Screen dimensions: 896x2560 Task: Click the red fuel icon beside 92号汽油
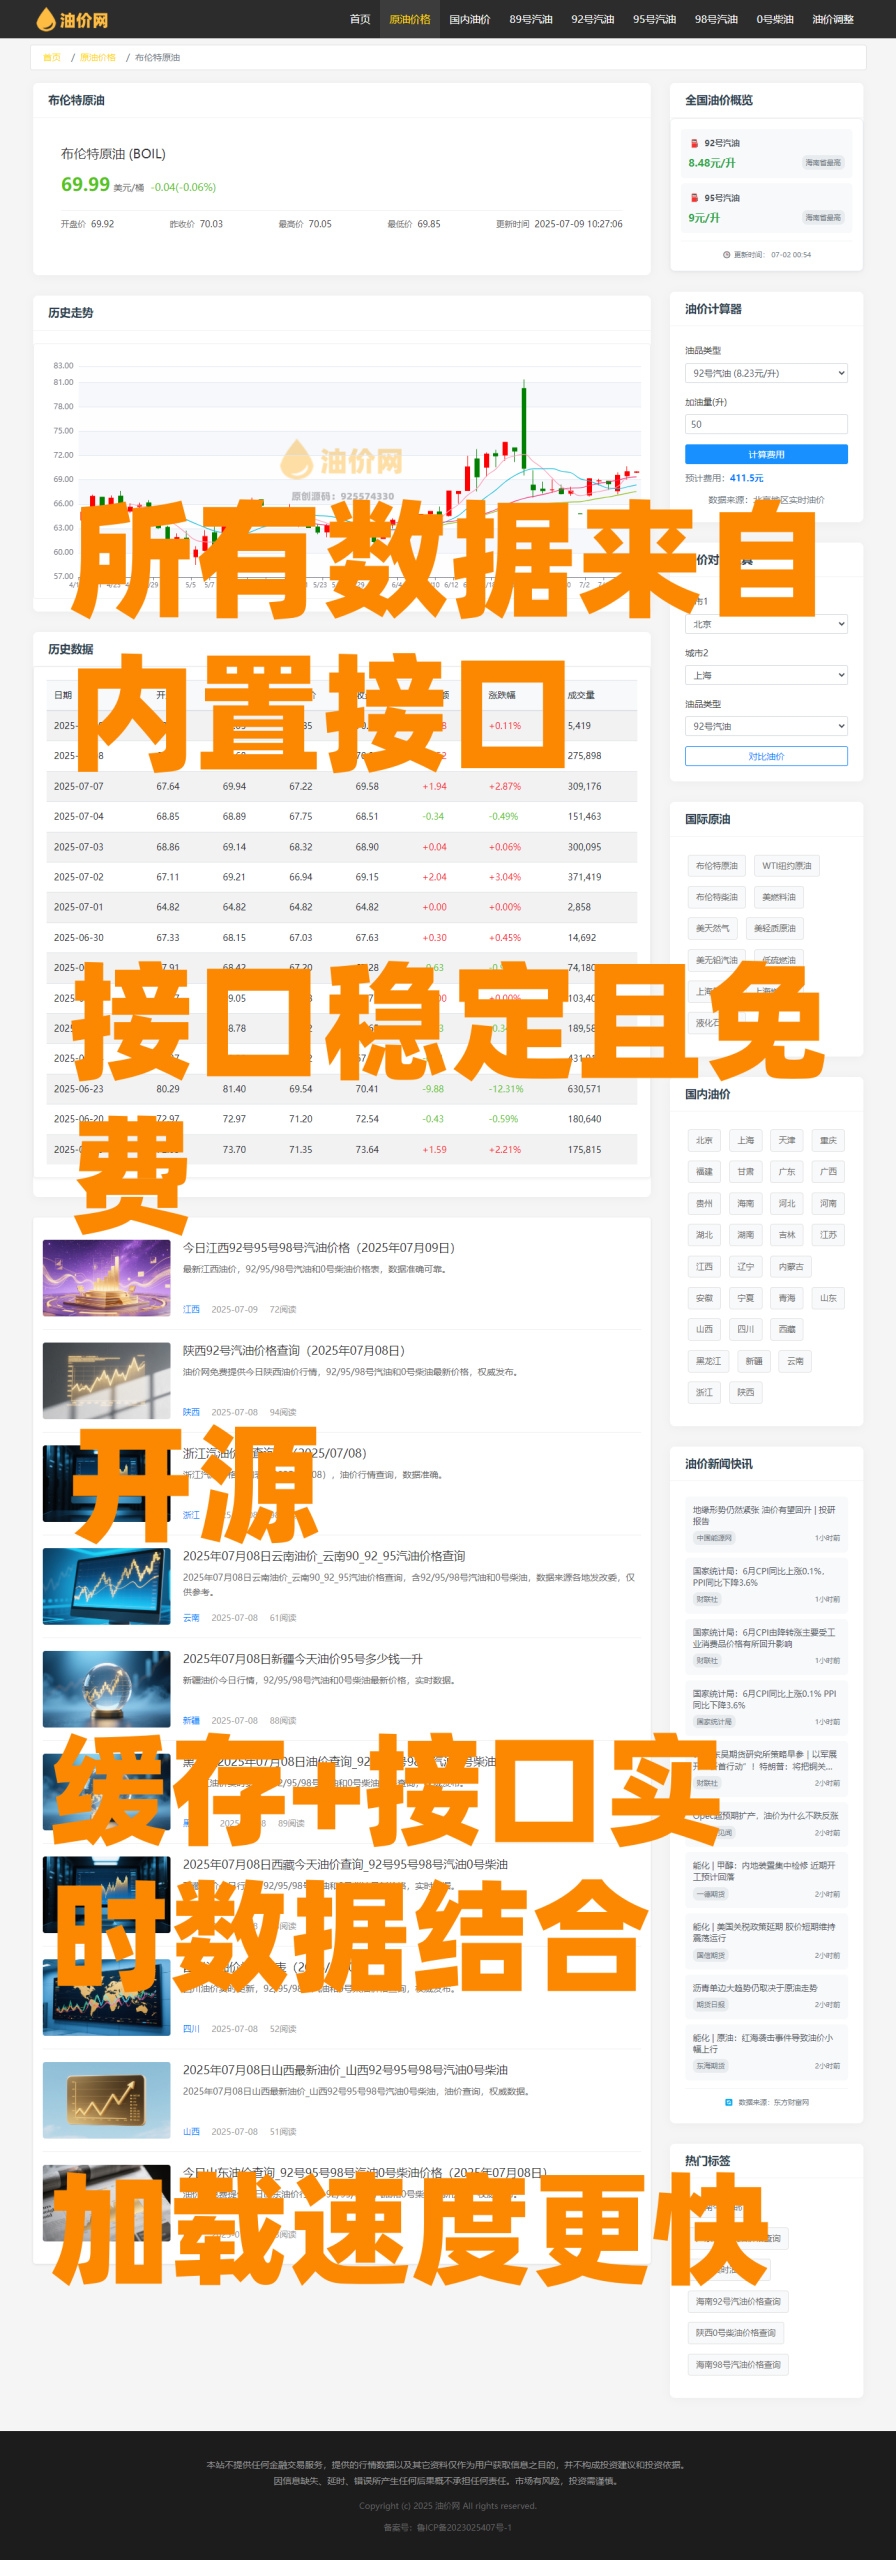coord(694,143)
